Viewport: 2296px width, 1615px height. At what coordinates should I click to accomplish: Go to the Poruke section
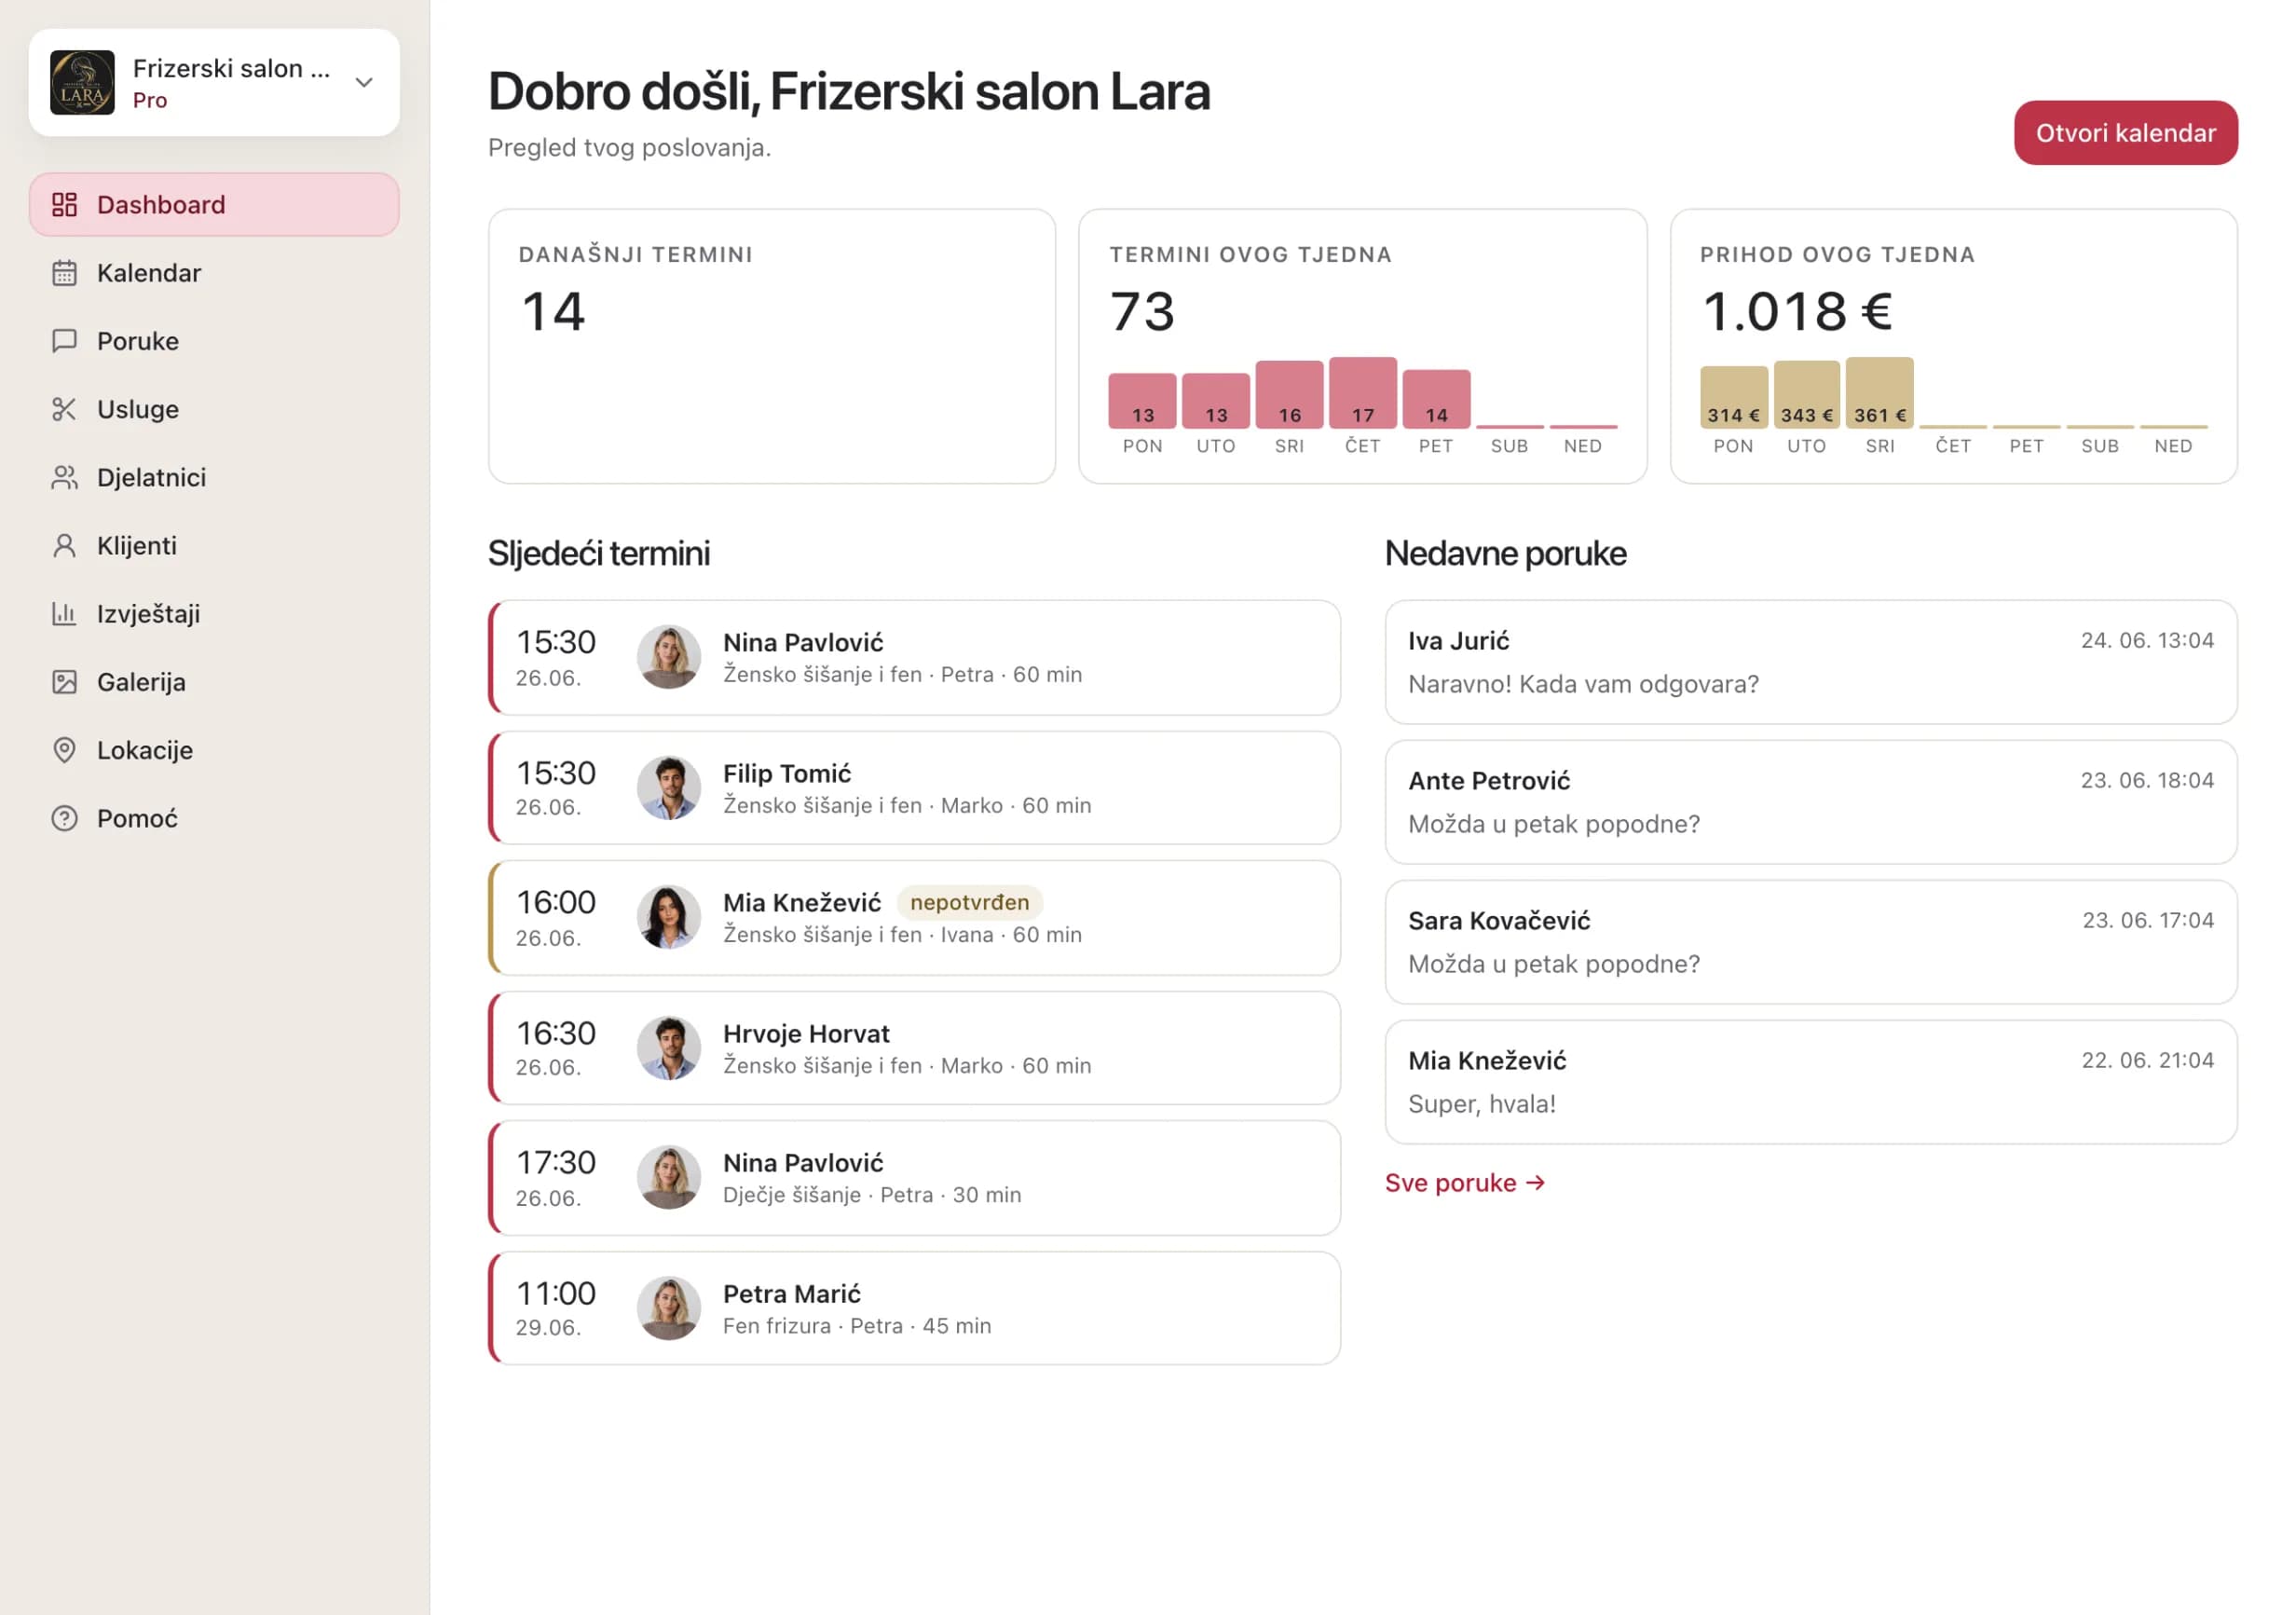(x=214, y=341)
